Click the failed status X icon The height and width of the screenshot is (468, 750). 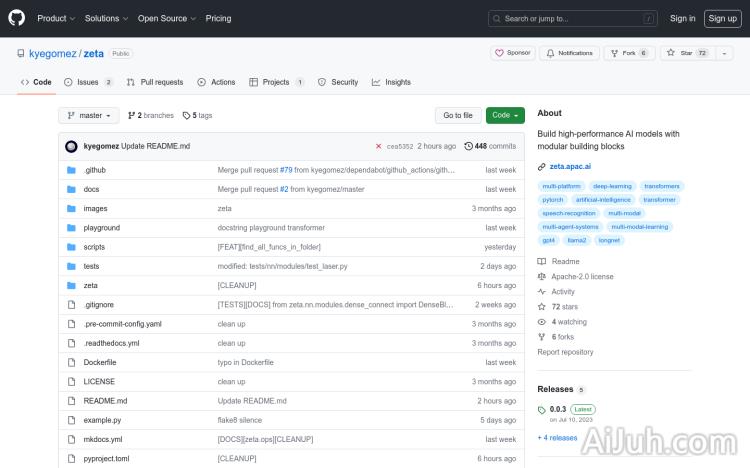pos(378,146)
